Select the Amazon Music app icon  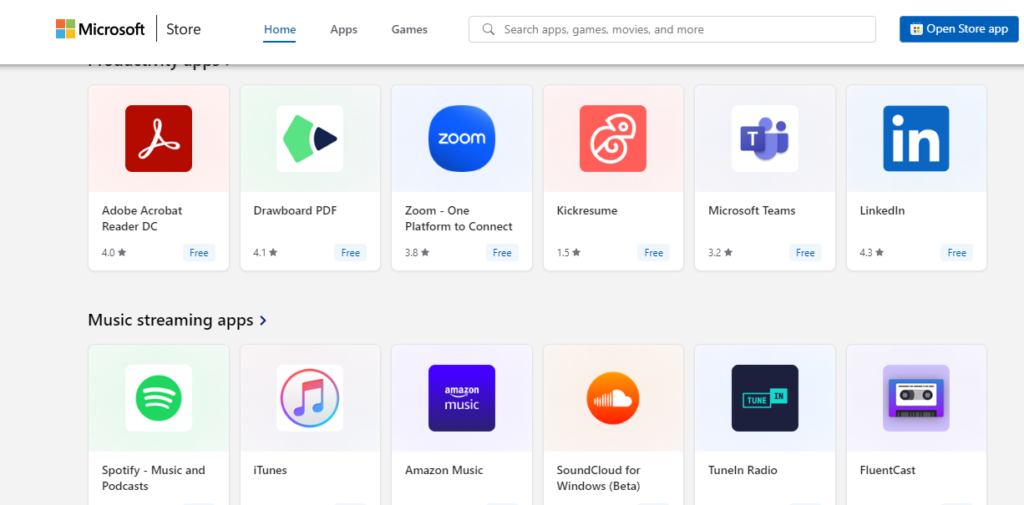pos(462,398)
